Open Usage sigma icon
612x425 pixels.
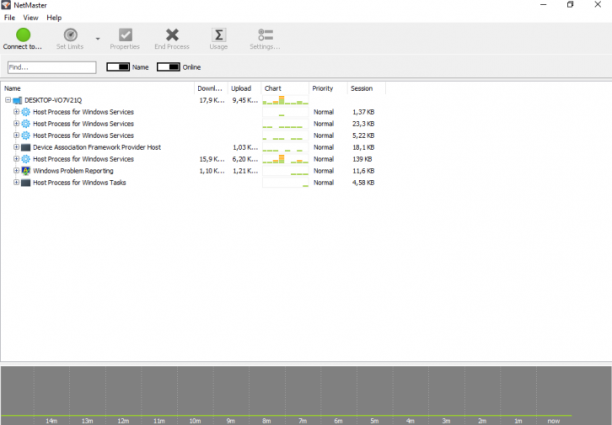point(219,35)
